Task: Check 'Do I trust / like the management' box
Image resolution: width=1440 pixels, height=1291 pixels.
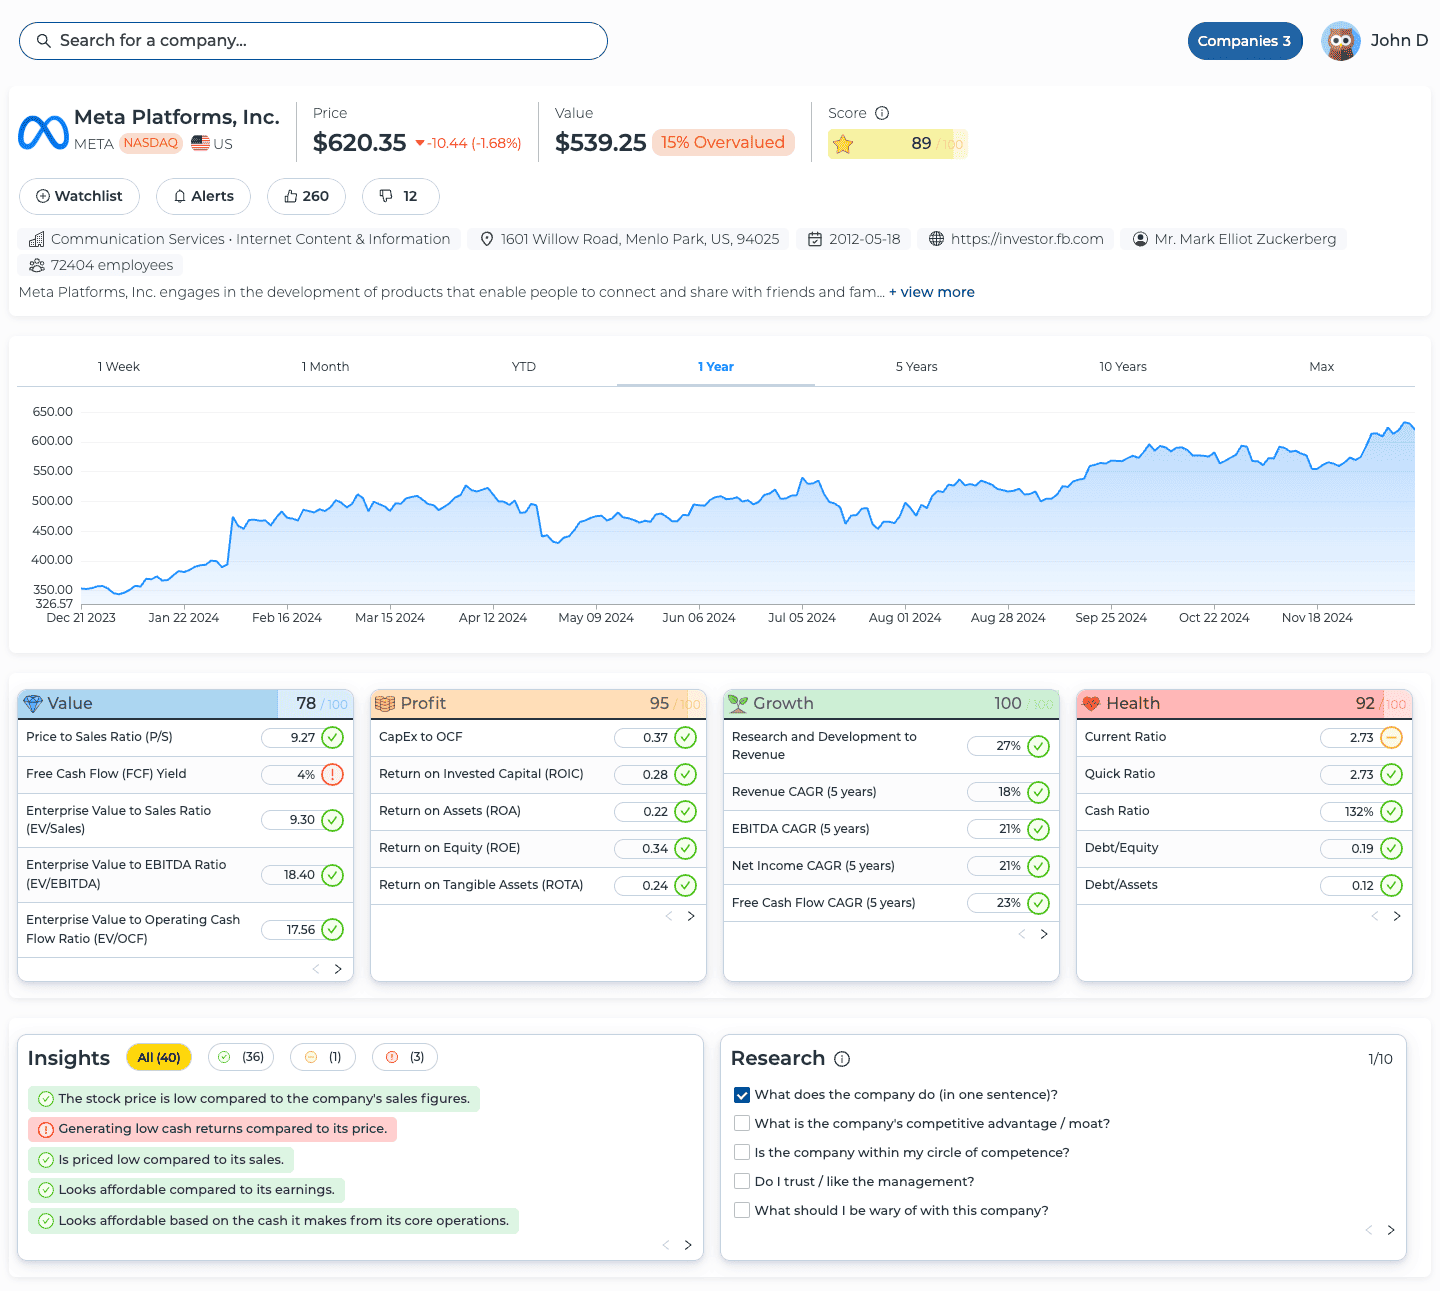Action: click(742, 1182)
